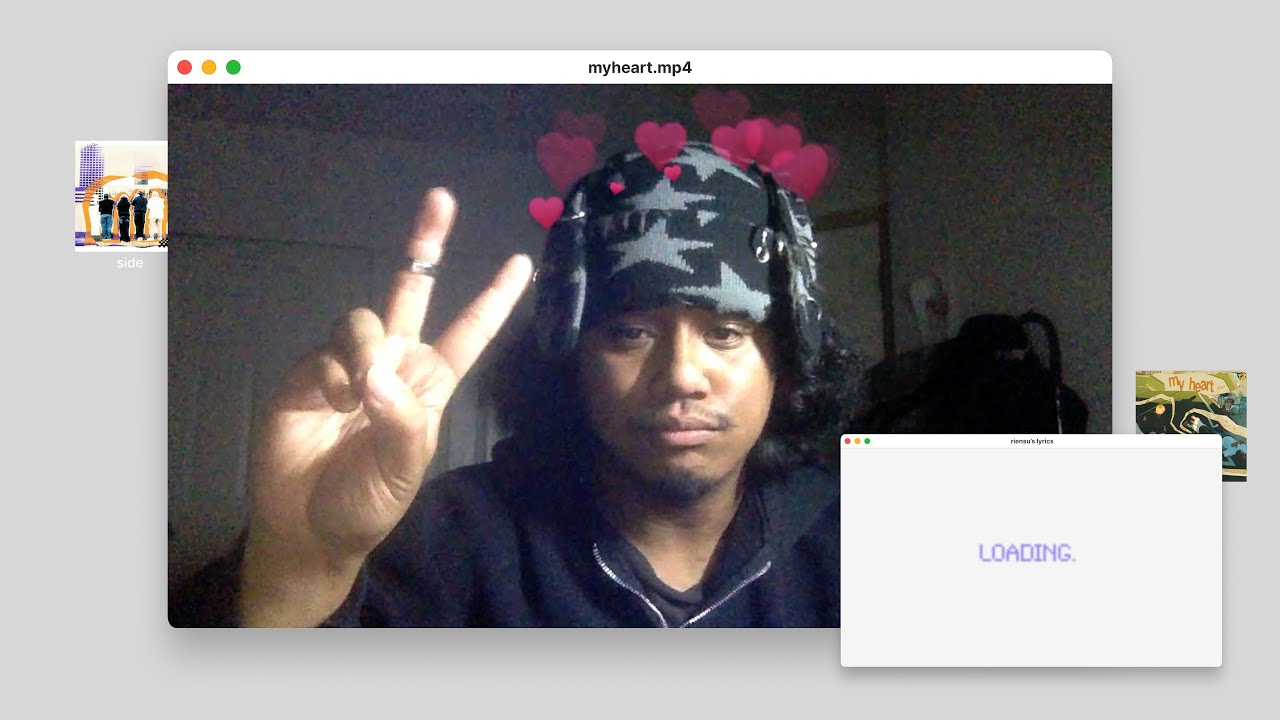
Task: Click the LOADING. text in lyrics window
Action: pyautogui.click(x=1027, y=553)
